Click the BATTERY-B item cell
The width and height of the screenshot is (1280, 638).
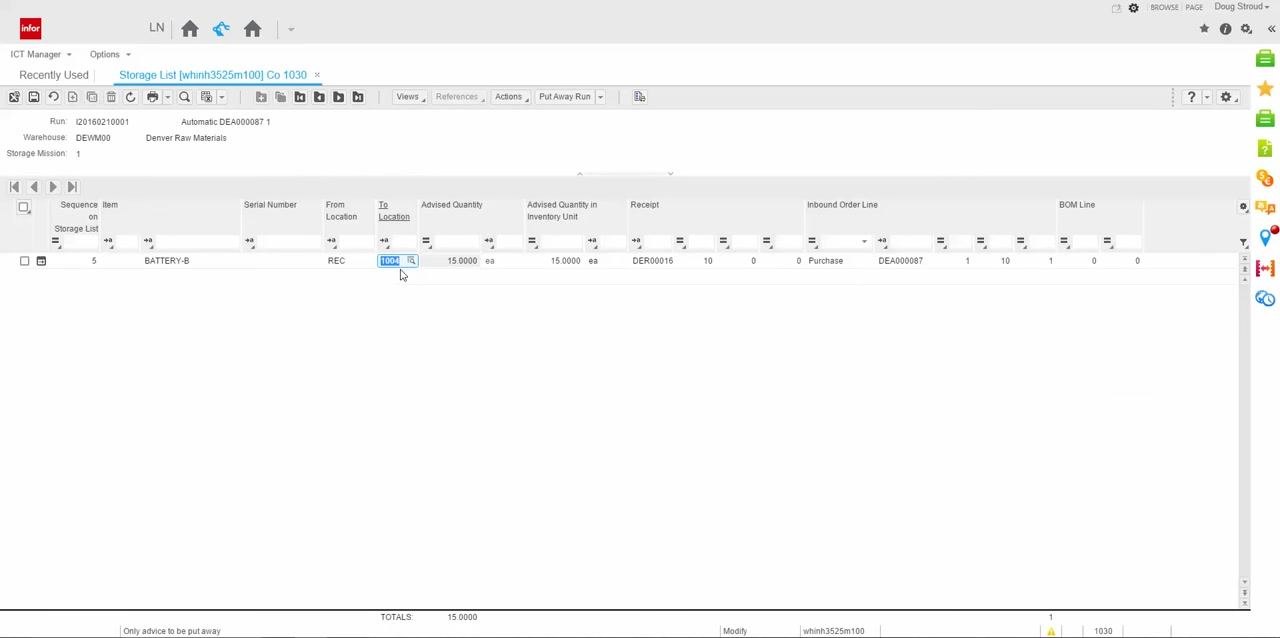point(166,261)
